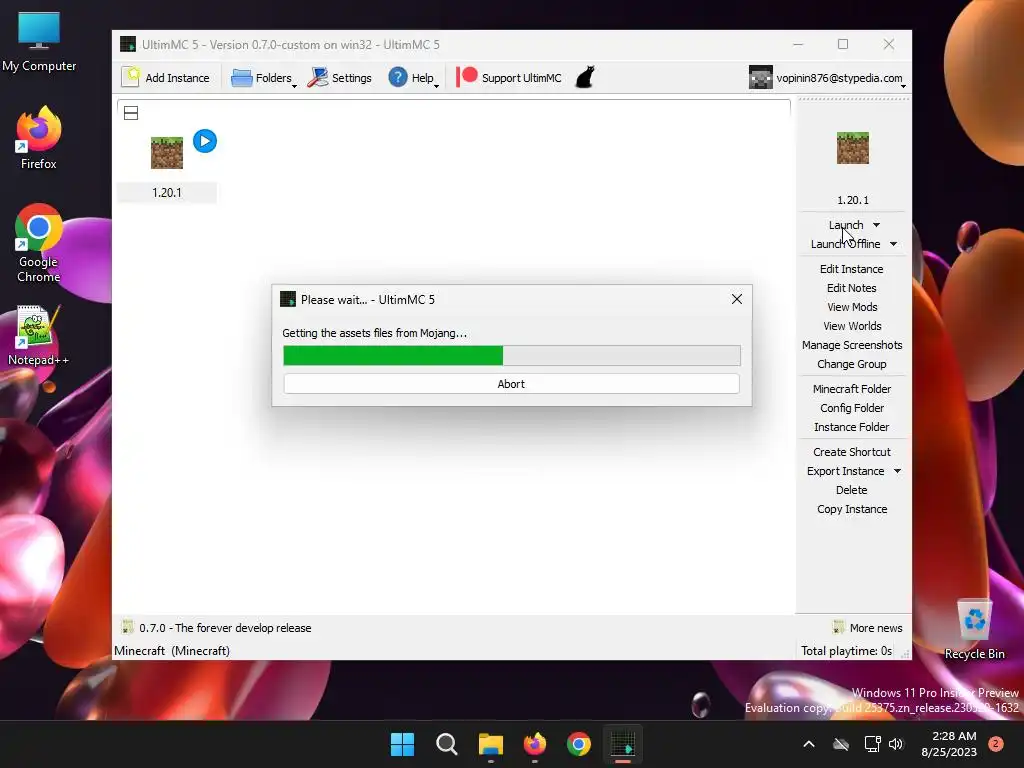
Task: Open taskbar Search
Action: pyautogui.click(x=447, y=744)
